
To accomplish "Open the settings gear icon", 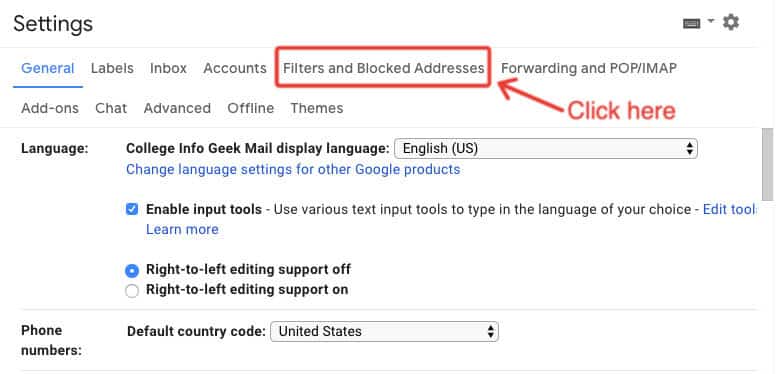I will 731,22.
